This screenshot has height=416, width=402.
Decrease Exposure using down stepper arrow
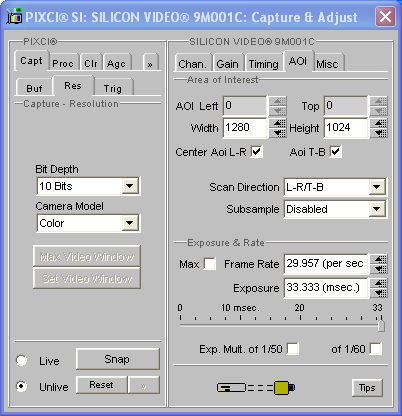pyautogui.click(x=380, y=293)
